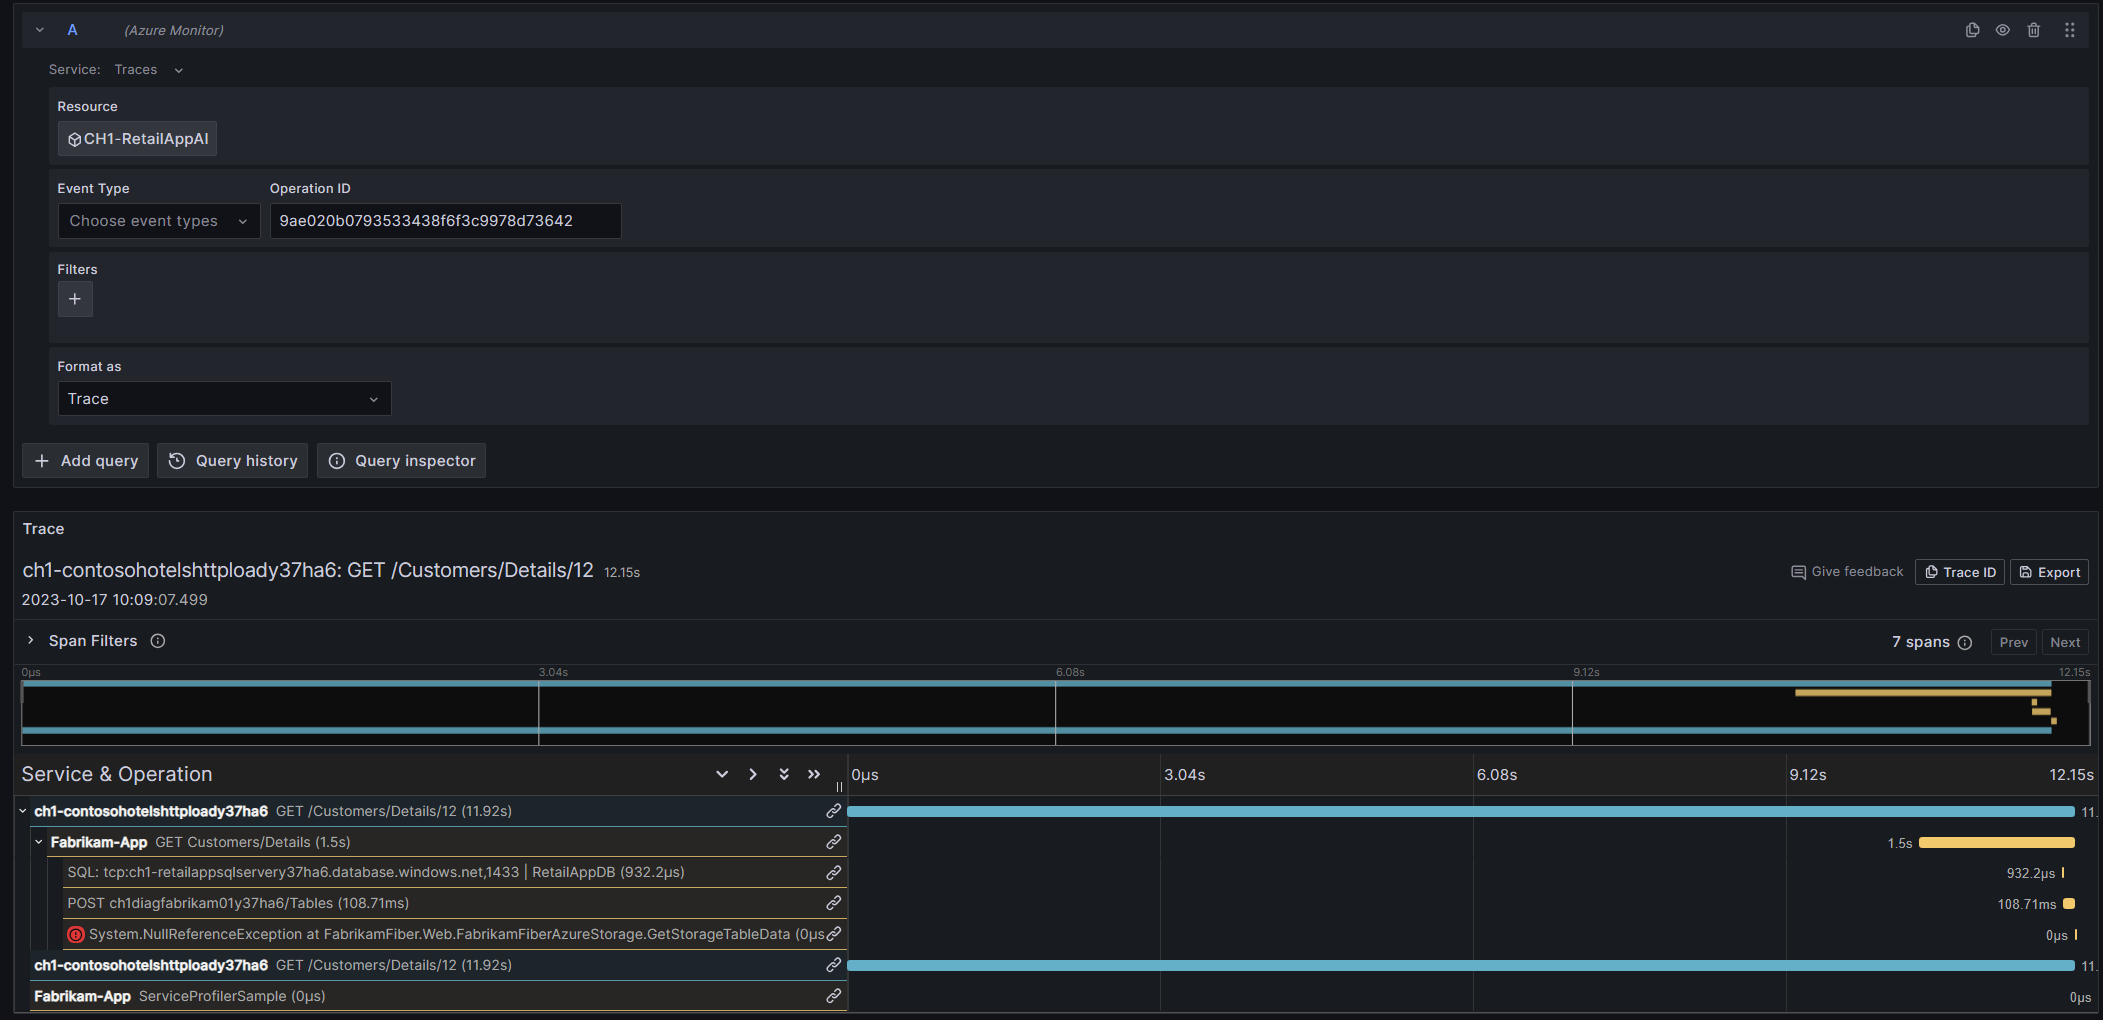The width and height of the screenshot is (2103, 1020).
Task: Toggle query A visibility with the eye icon
Action: click(x=2002, y=30)
